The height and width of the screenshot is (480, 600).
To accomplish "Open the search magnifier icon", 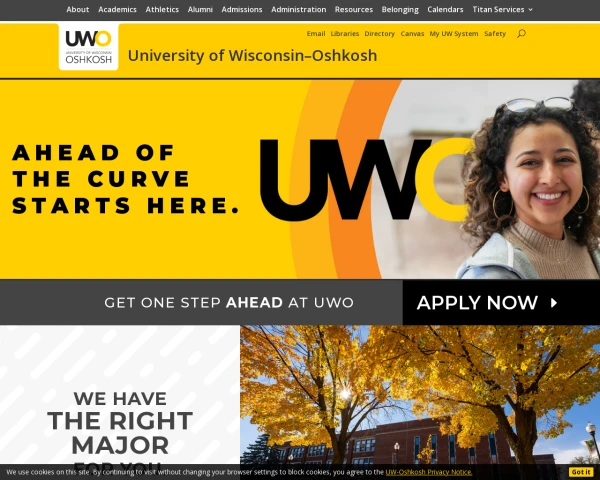I will tap(521, 34).
